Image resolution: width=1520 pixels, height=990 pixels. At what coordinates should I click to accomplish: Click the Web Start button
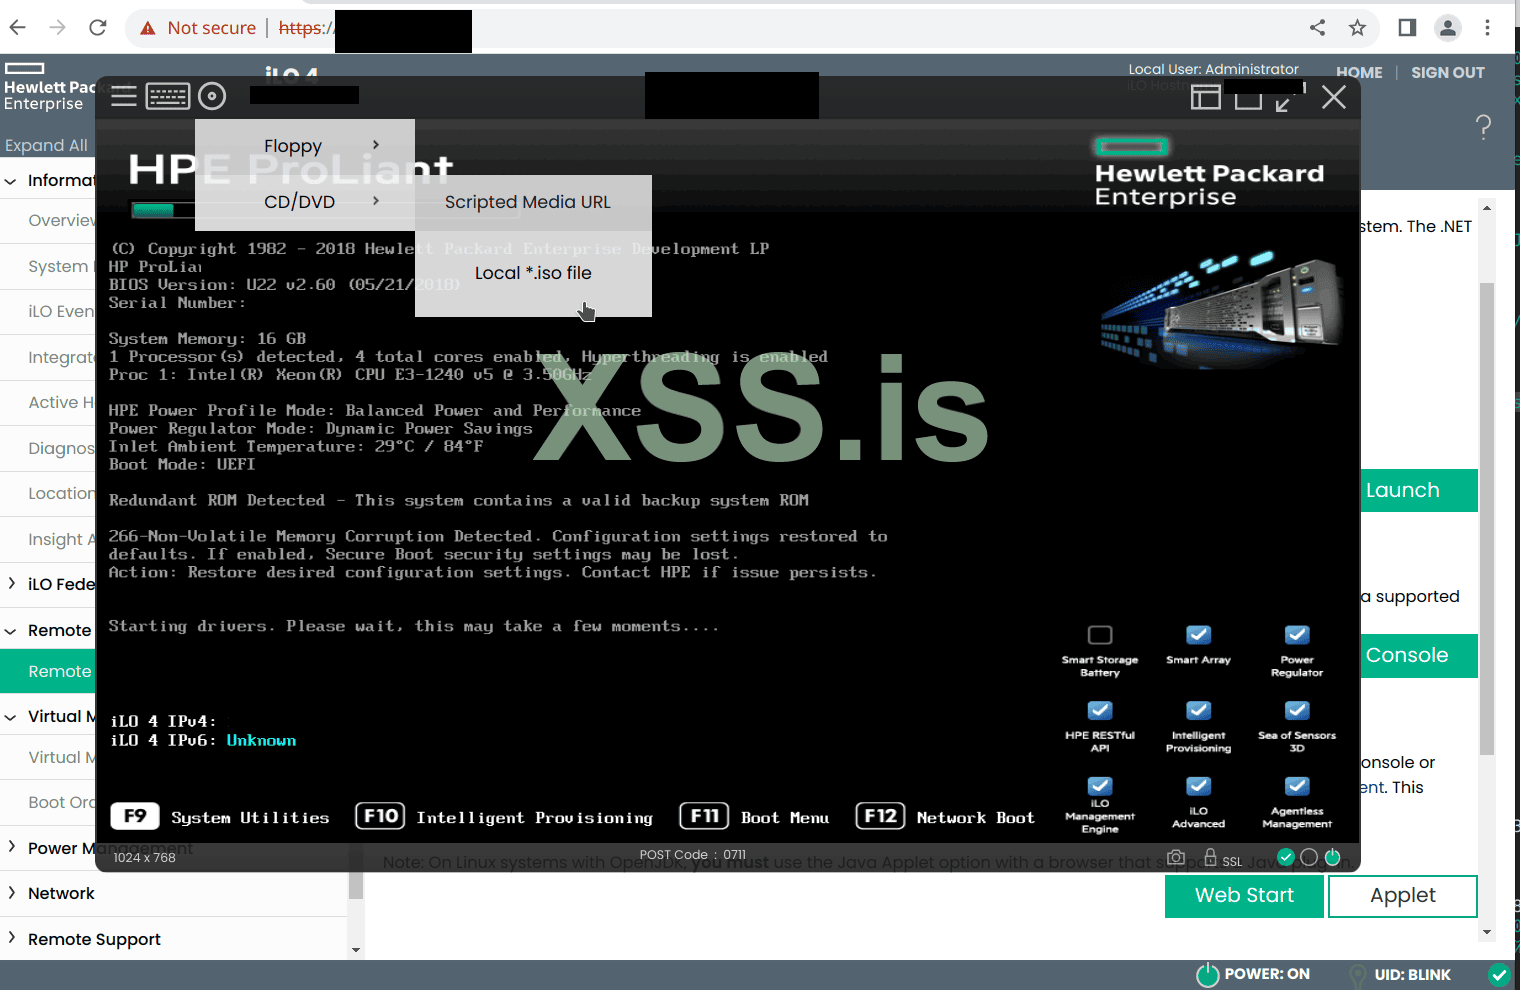click(1244, 895)
